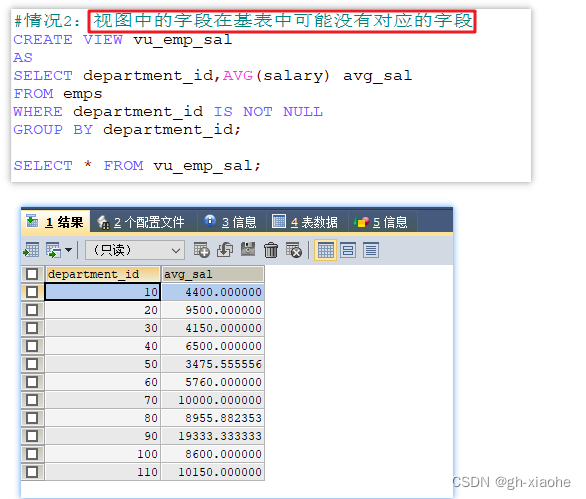Screen dimensions: 586x499
Task: Click the save changes floppy icon
Action: pos(248,249)
